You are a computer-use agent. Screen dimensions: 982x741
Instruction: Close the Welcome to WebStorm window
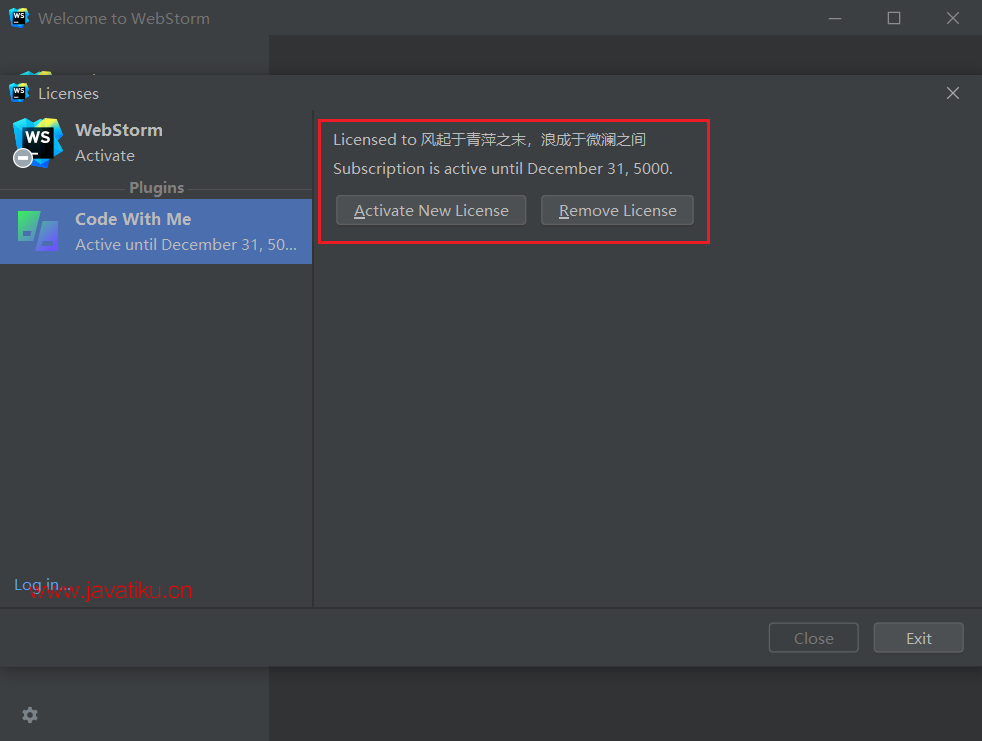tap(953, 18)
